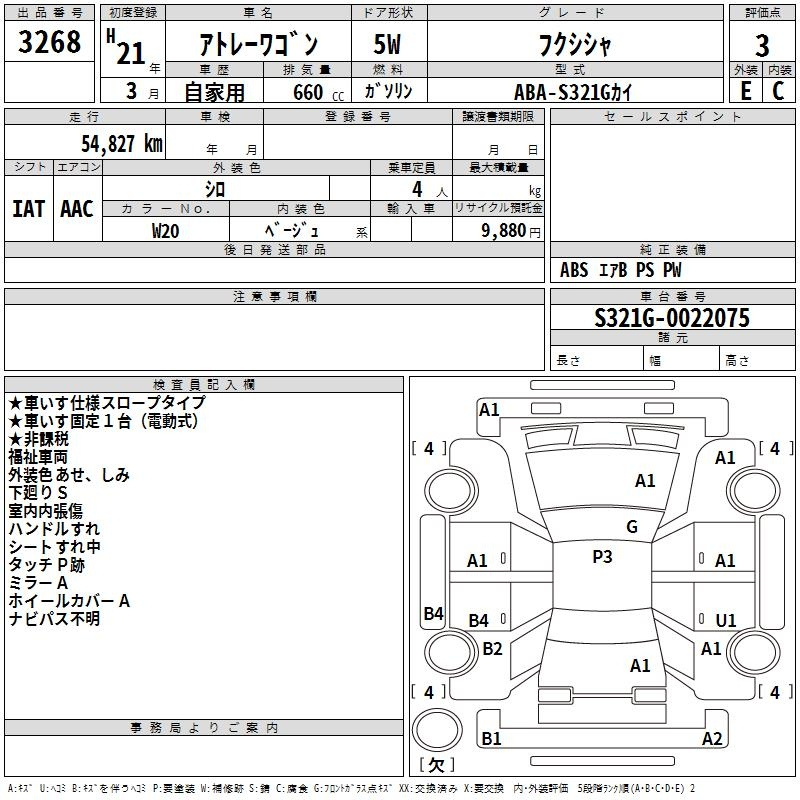Click the exterior rating E
This screenshot has width=800, height=800.
click(745, 90)
